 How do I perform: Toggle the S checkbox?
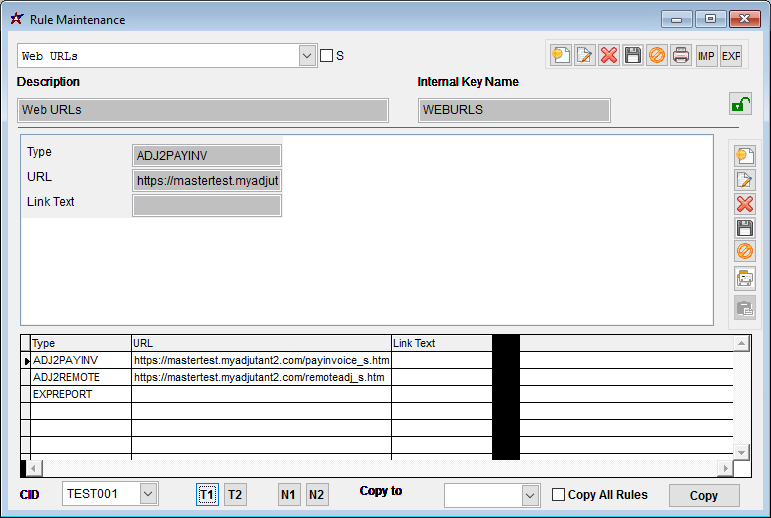coord(326,56)
